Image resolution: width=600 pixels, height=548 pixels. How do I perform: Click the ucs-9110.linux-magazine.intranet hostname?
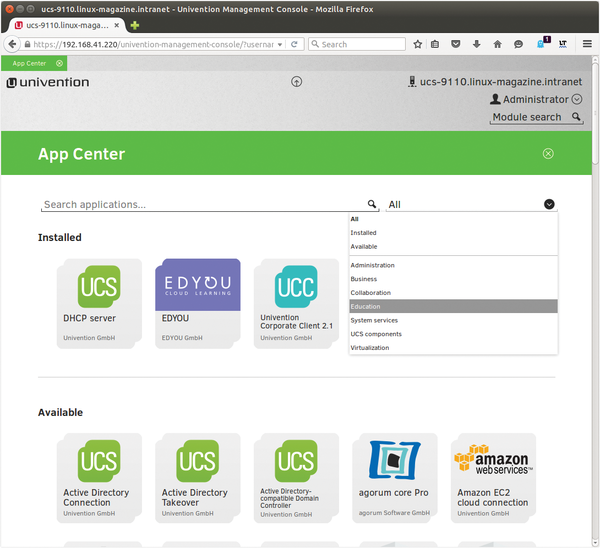pos(501,82)
